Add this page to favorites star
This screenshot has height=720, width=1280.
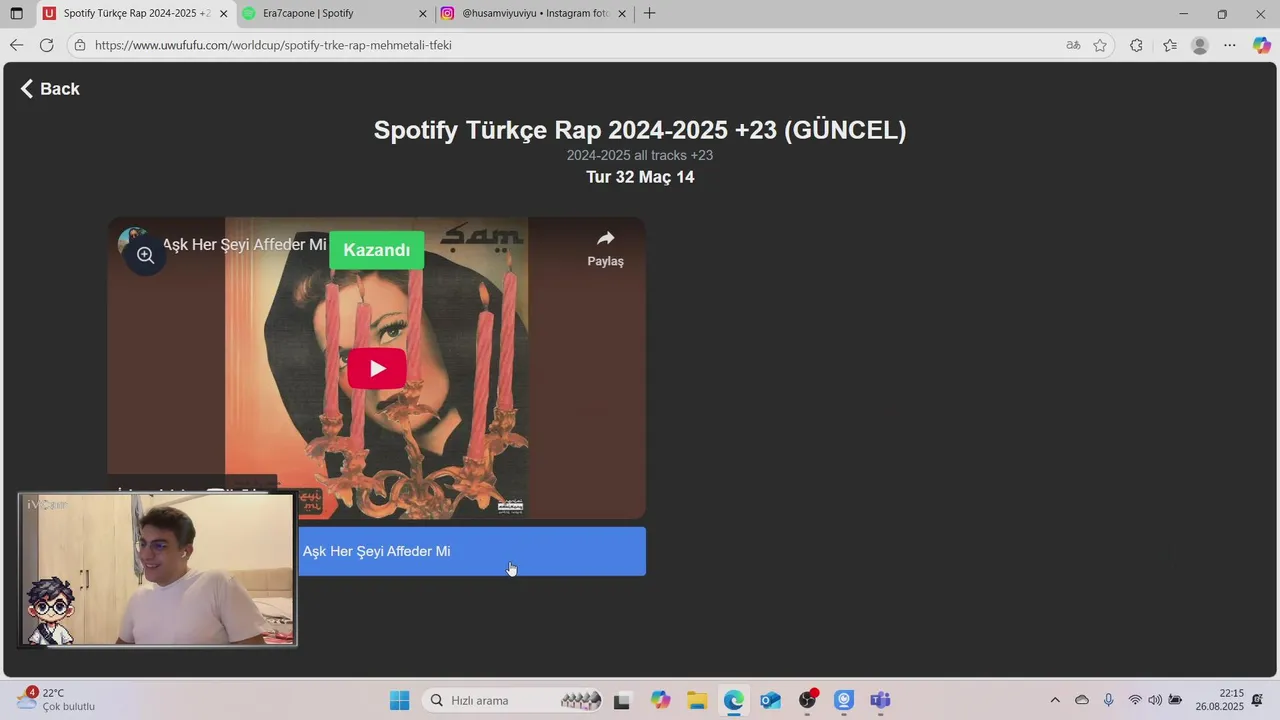(x=1100, y=45)
